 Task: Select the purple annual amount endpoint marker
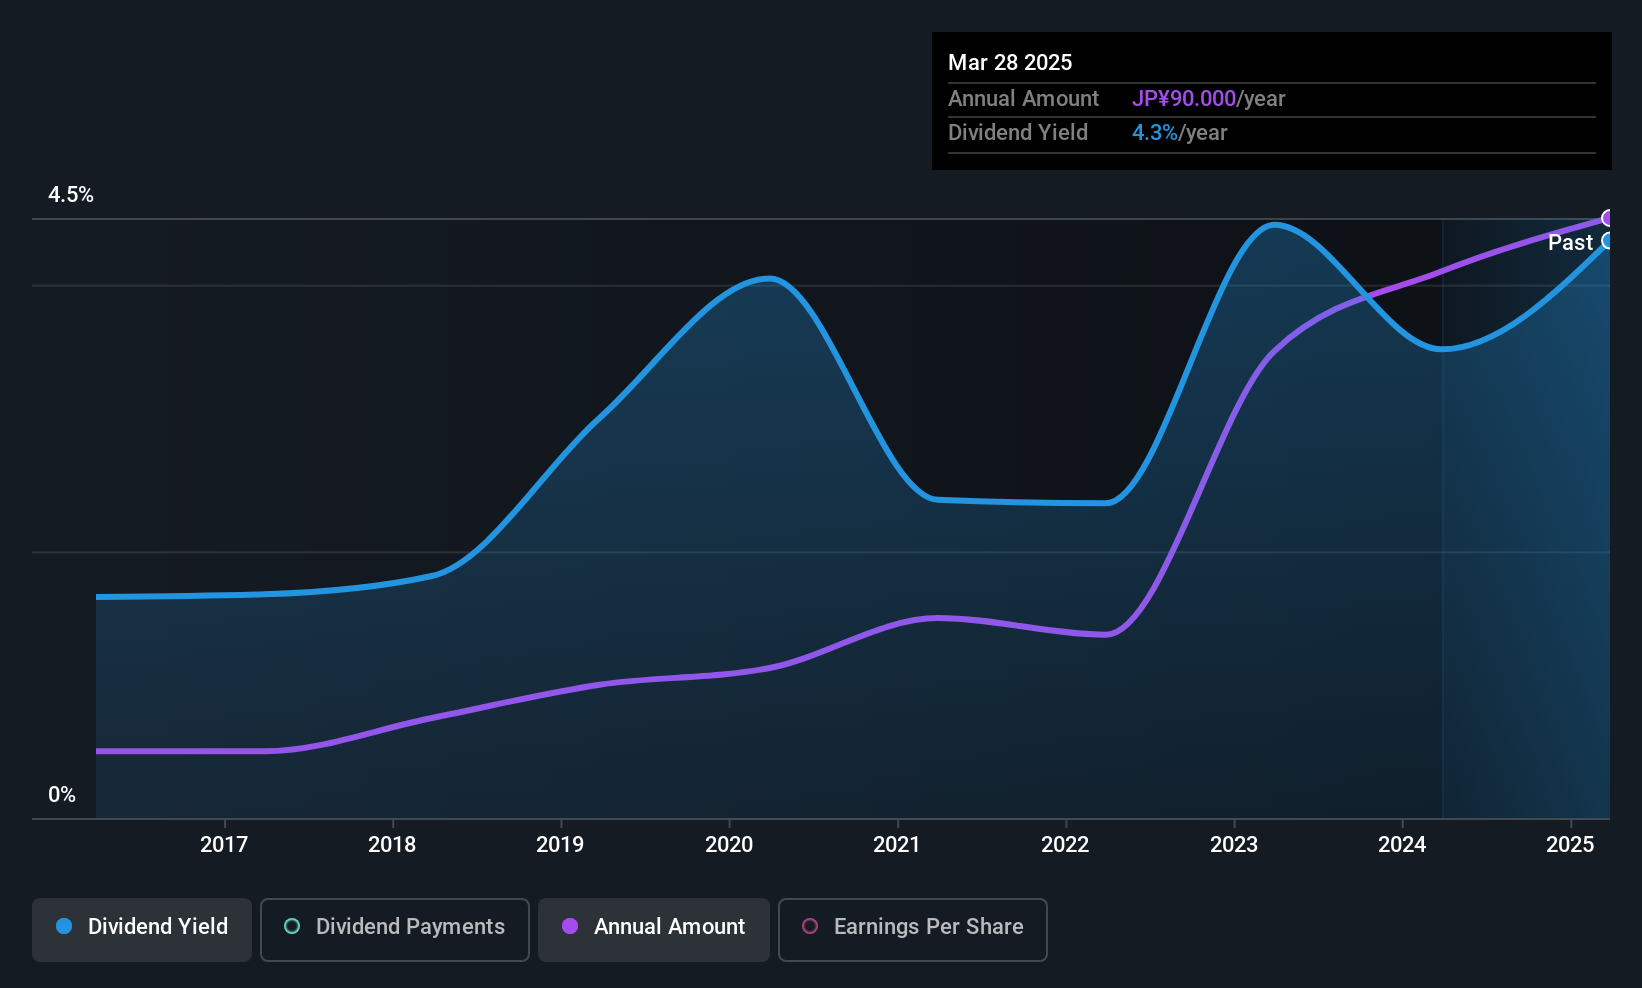point(1608,218)
